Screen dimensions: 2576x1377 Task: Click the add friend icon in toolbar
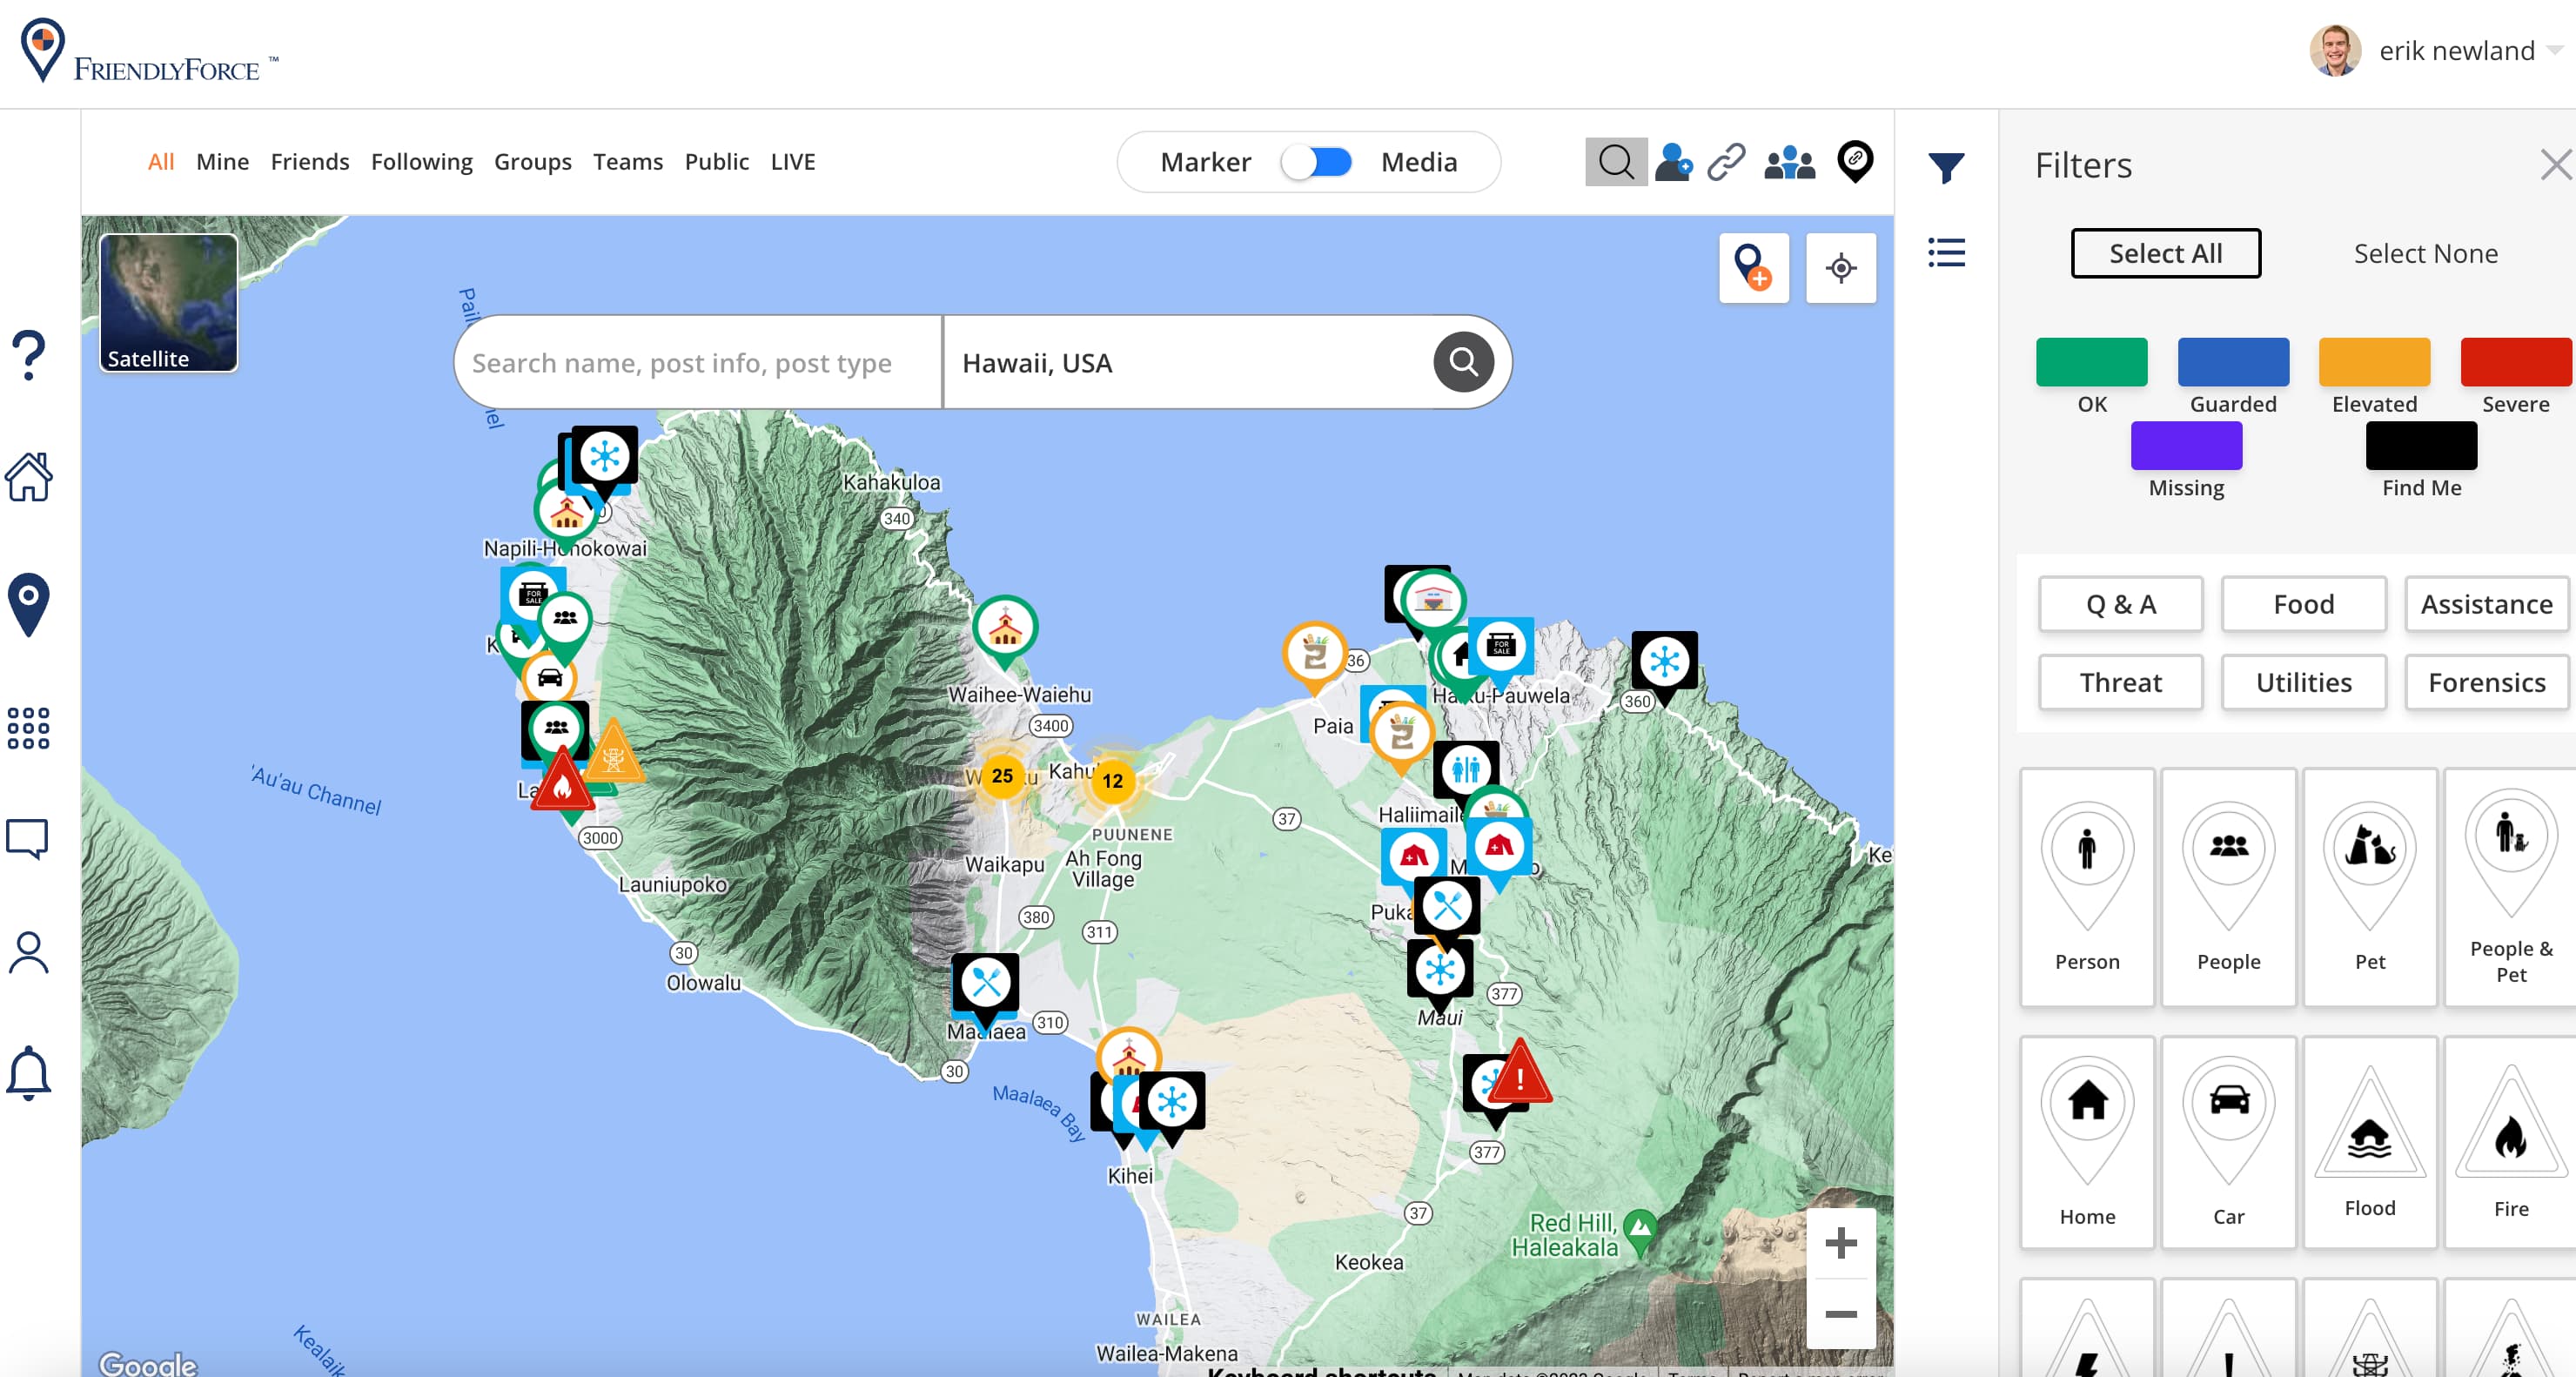pos(1673,161)
